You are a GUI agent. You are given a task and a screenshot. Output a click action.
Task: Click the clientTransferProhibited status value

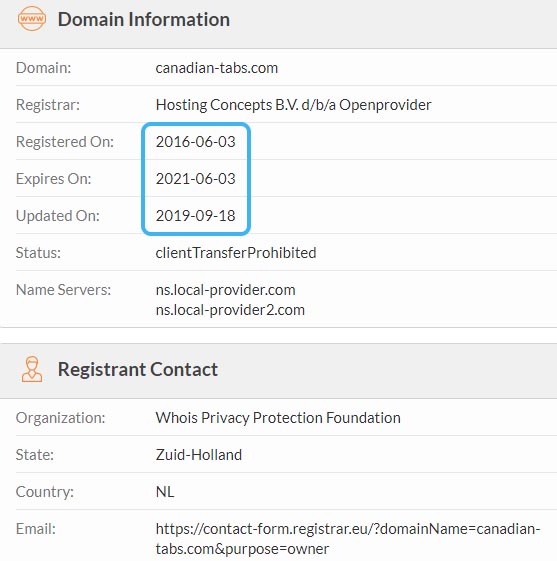(236, 253)
